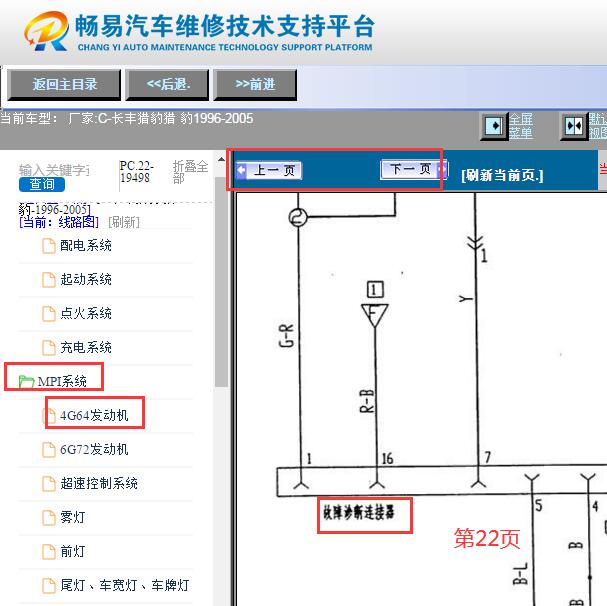
Task: Click 折叠全部 to collapse the tree
Action: 190,172
